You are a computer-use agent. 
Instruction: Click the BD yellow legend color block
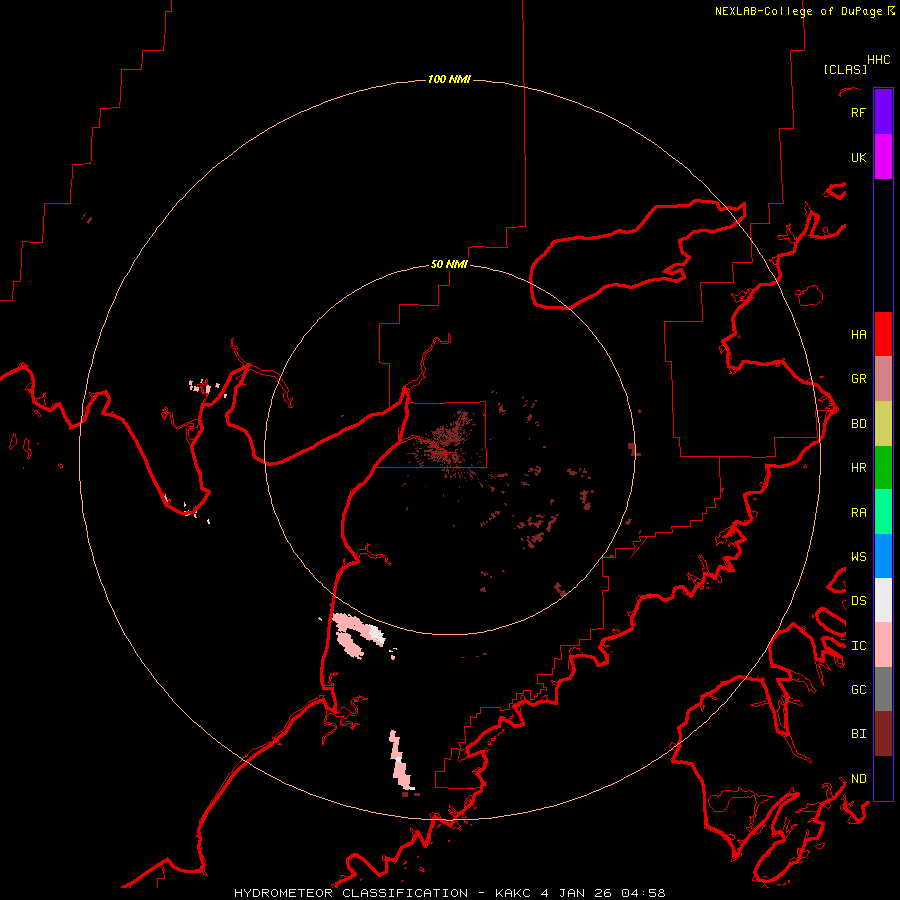click(883, 424)
